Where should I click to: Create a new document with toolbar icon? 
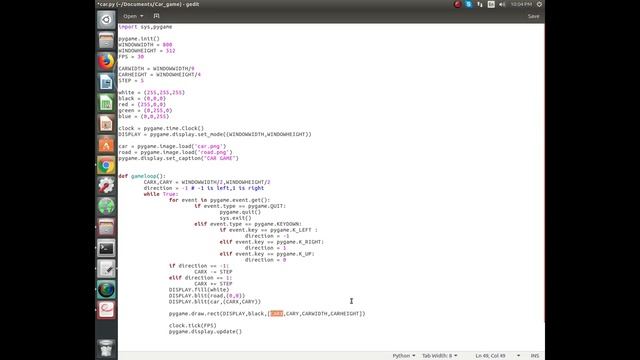coord(156,16)
